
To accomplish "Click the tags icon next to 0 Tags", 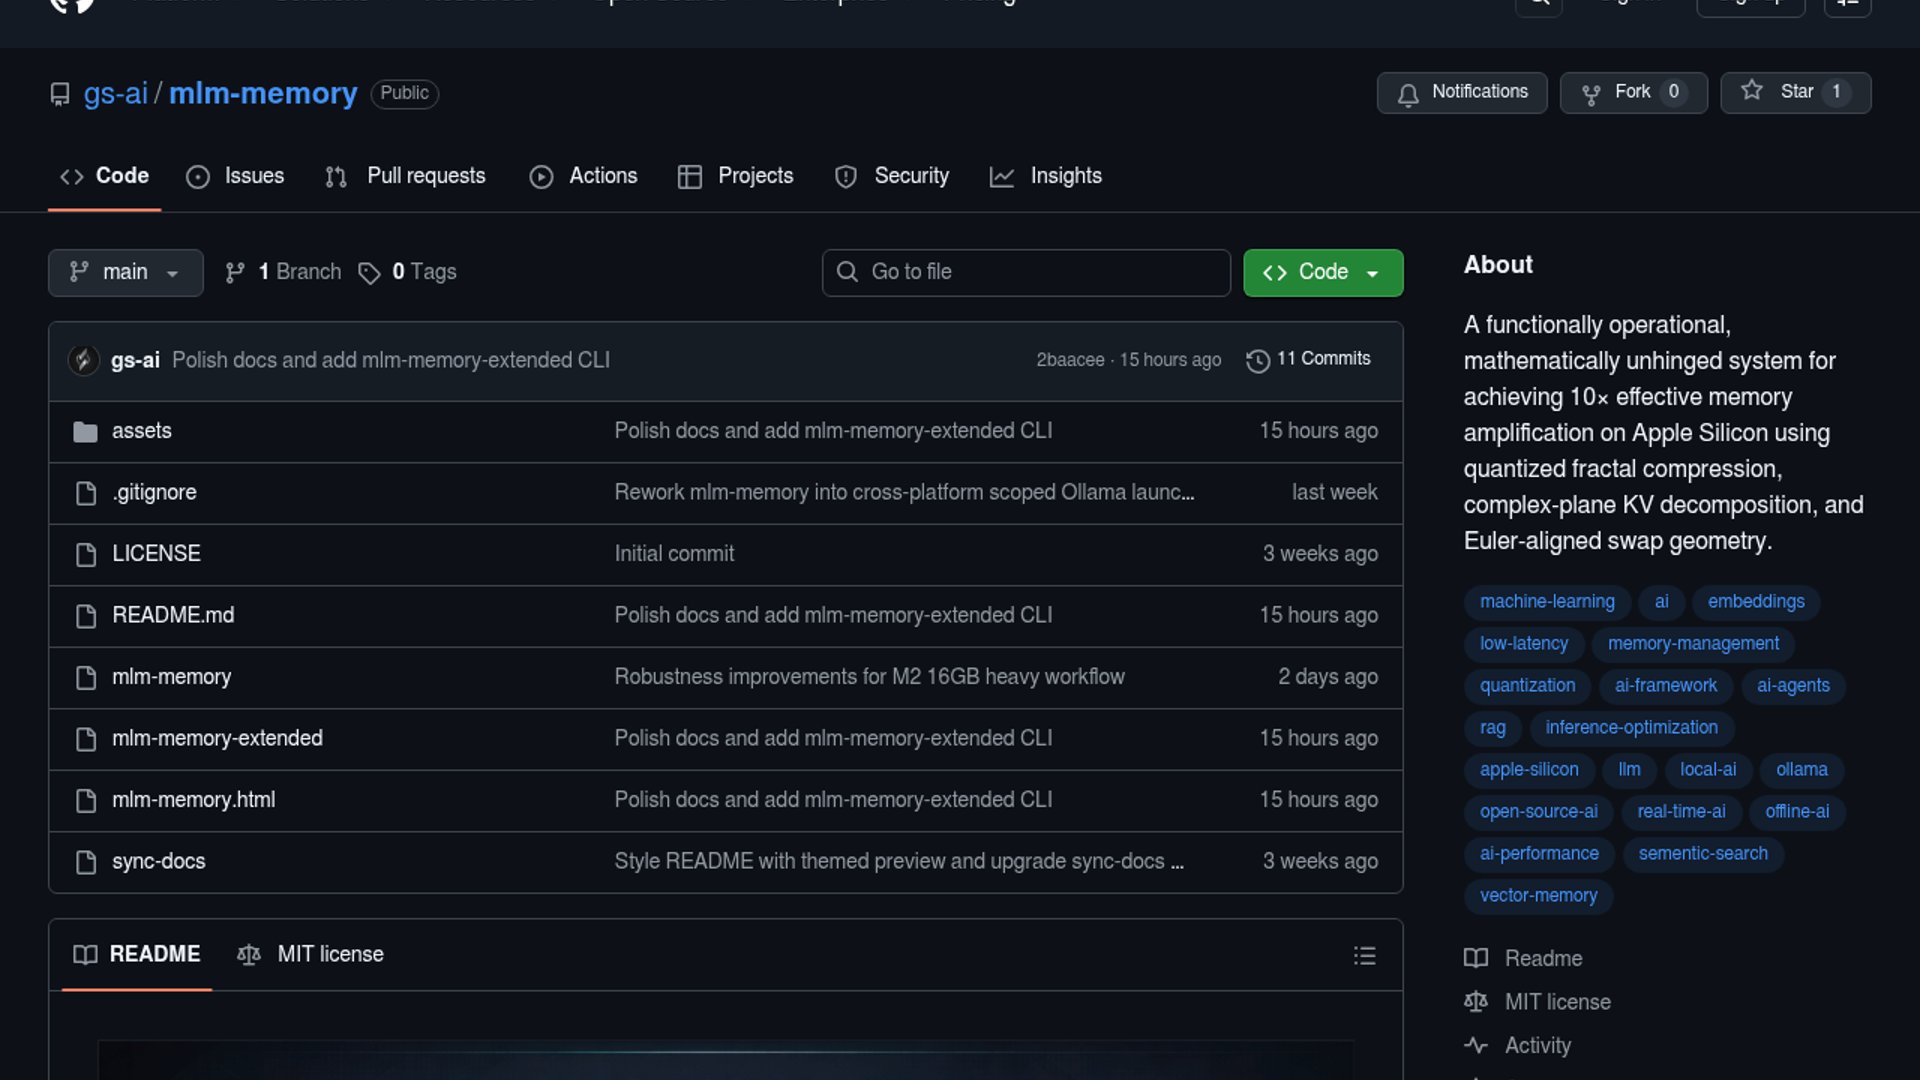I will (x=369, y=273).
